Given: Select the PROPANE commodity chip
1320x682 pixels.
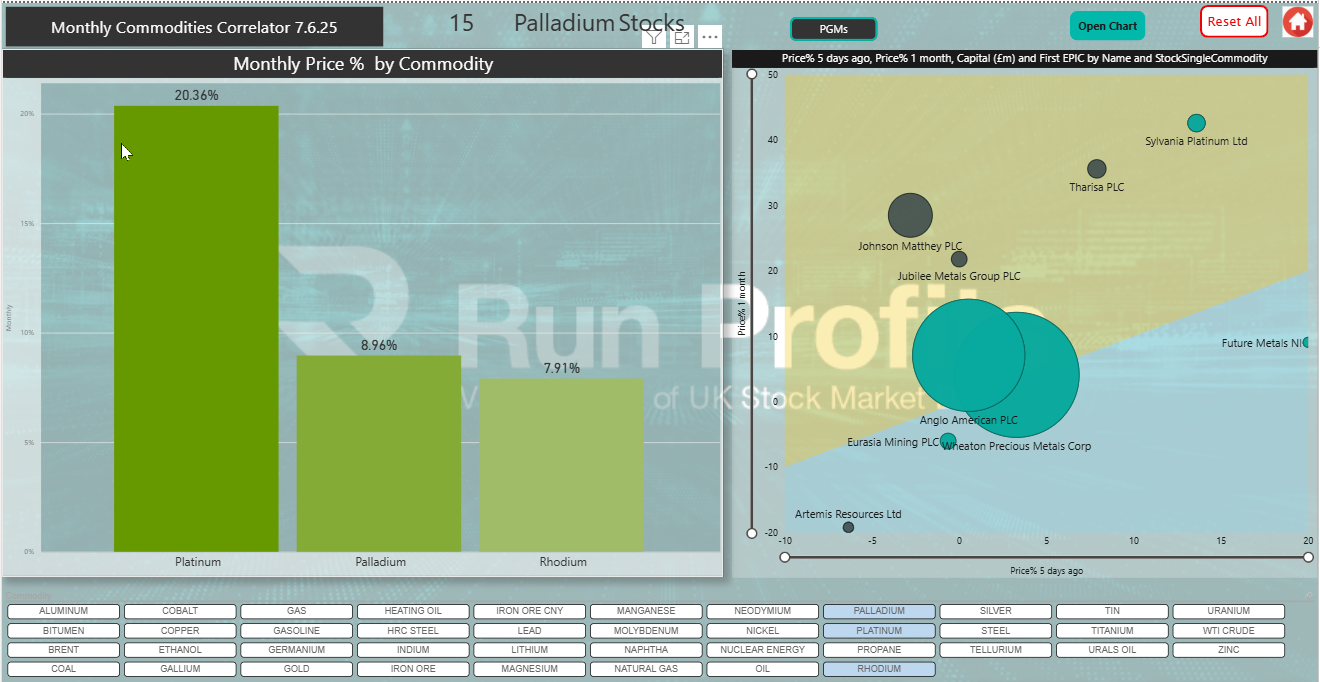Looking at the screenshot, I should click(x=879, y=650).
